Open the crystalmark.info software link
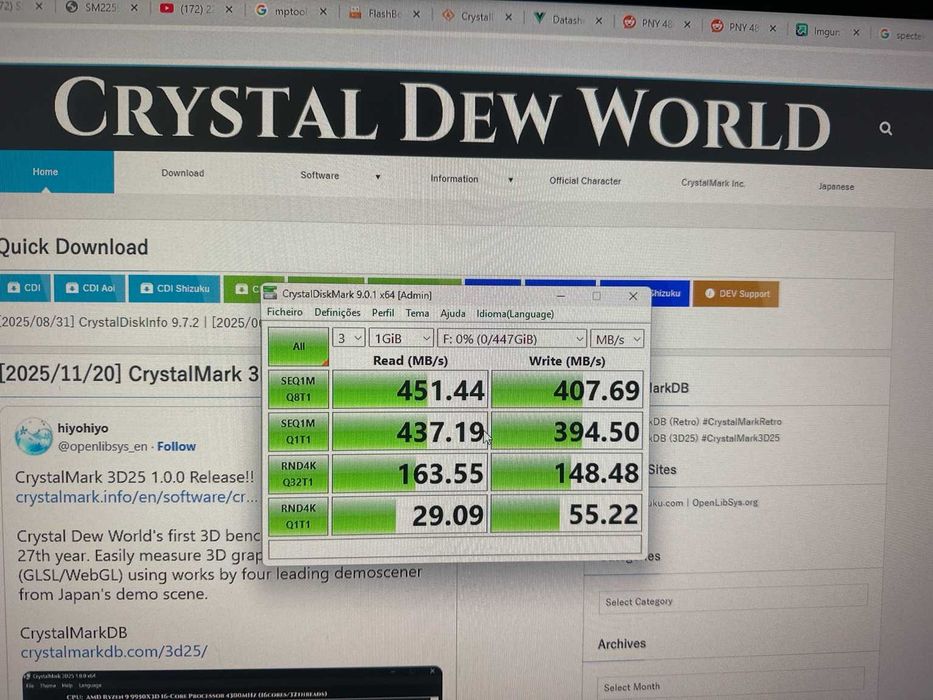Screen dimensions: 933x700 [136, 497]
